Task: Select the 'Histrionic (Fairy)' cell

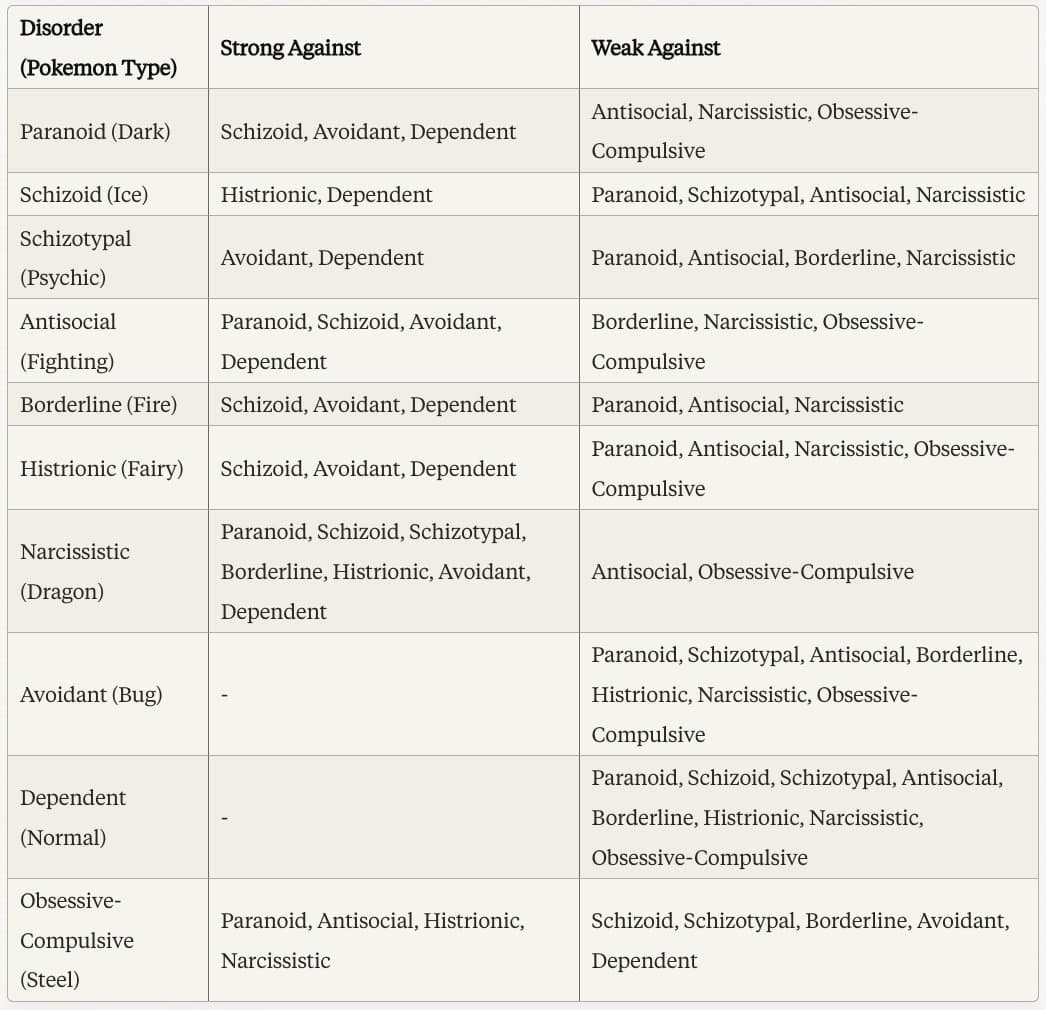Action: point(102,468)
